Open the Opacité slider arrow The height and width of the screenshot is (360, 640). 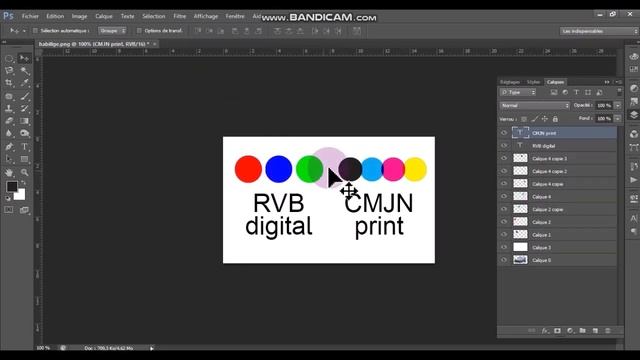coord(618,106)
